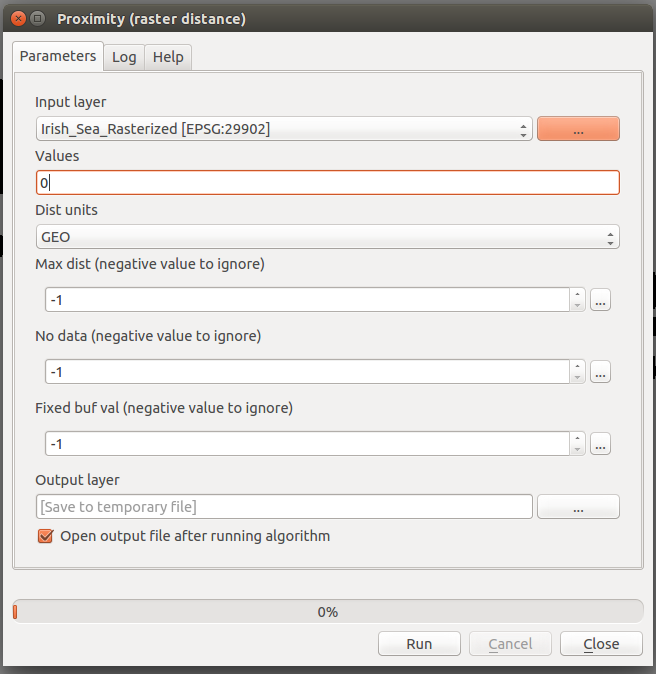The width and height of the screenshot is (656, 674).
Task: Focus the Values text field
Action: click(327, 183)
